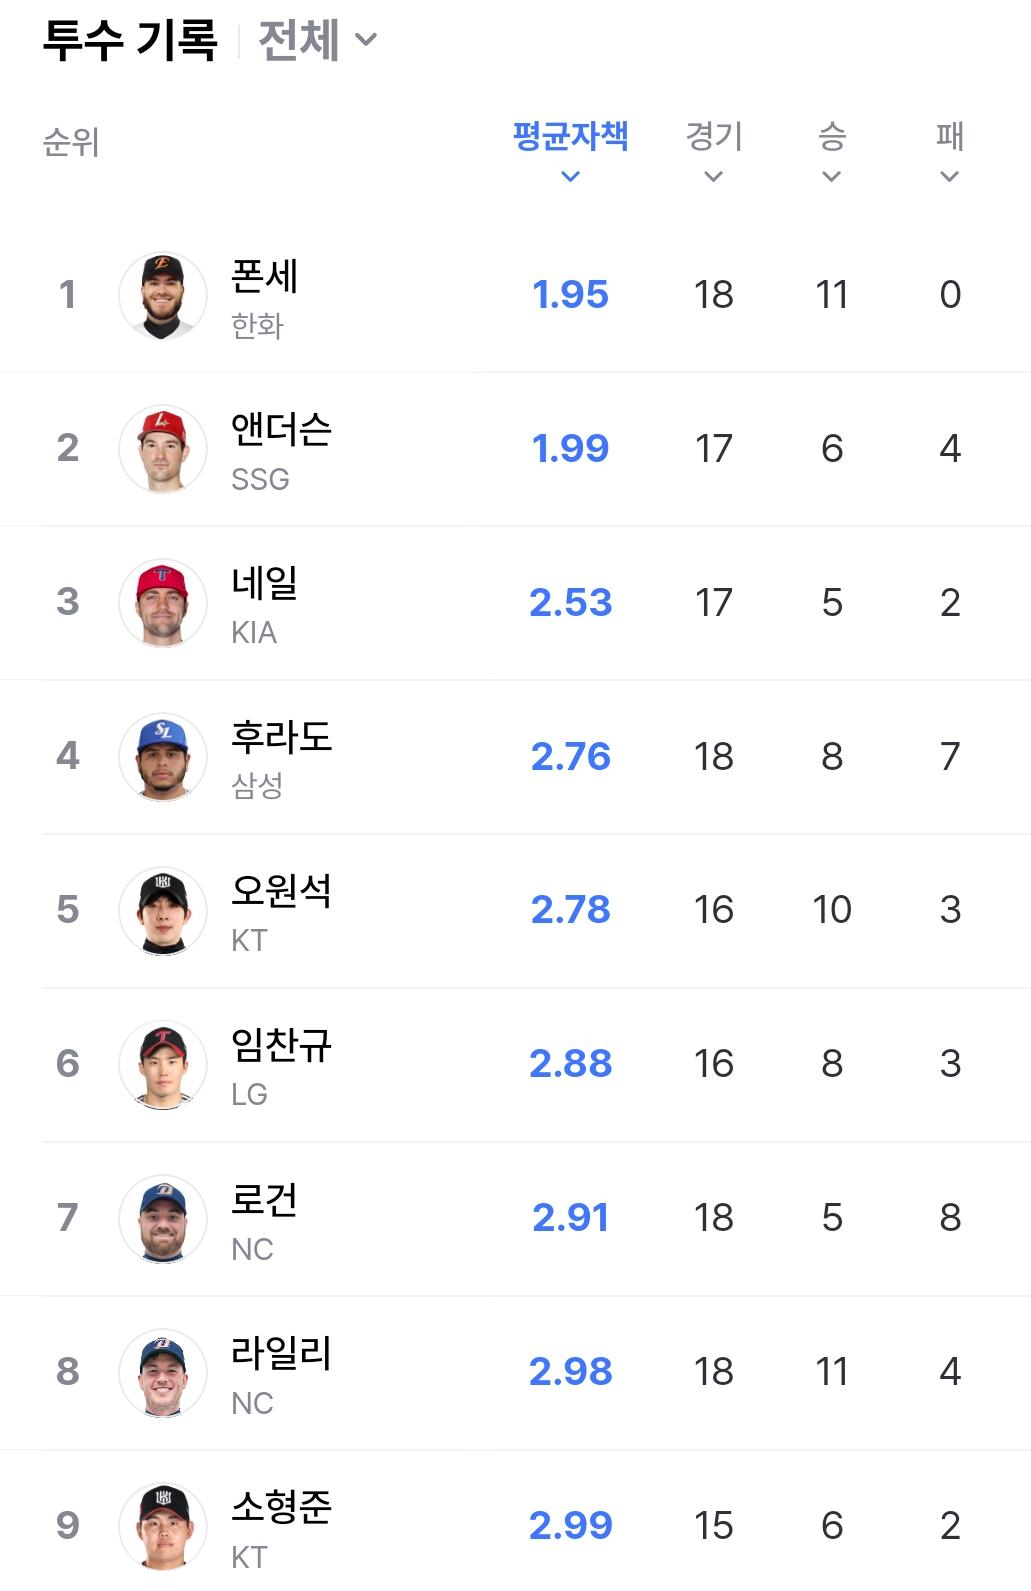Sort by 경기 column
The image size is (1031, 1591).
click(x=714, y=151)
